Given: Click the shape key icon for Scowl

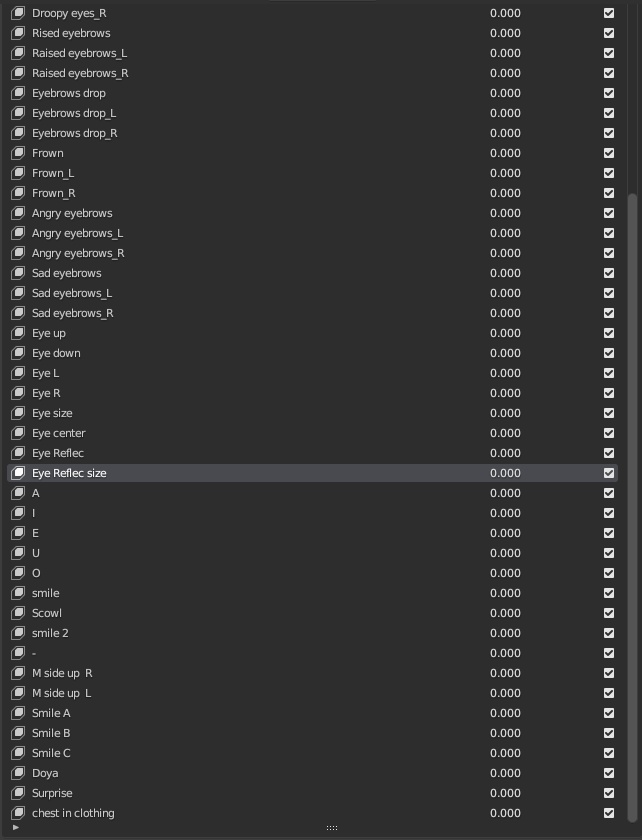Looking at the screenshot, I should click(x=18, y=613).
